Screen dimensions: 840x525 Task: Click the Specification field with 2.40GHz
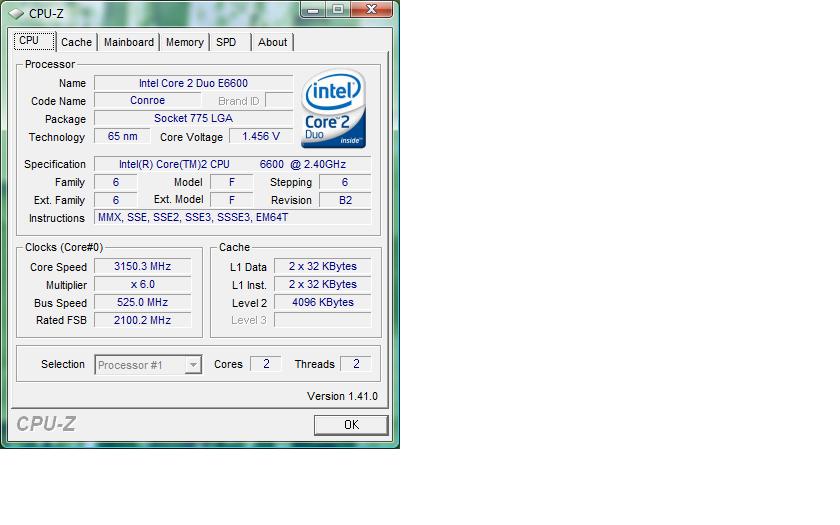click(232, 164)
